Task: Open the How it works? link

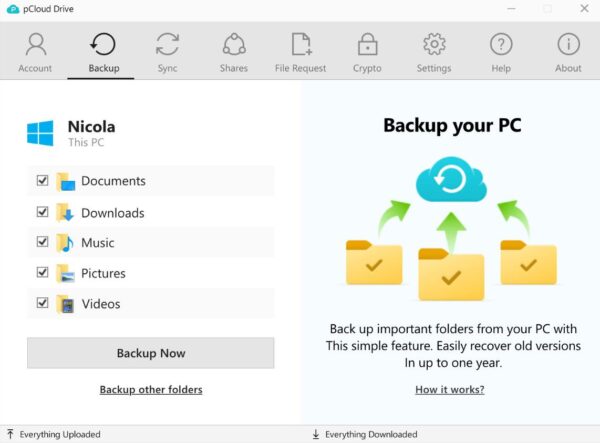Action: pos(450,389)
